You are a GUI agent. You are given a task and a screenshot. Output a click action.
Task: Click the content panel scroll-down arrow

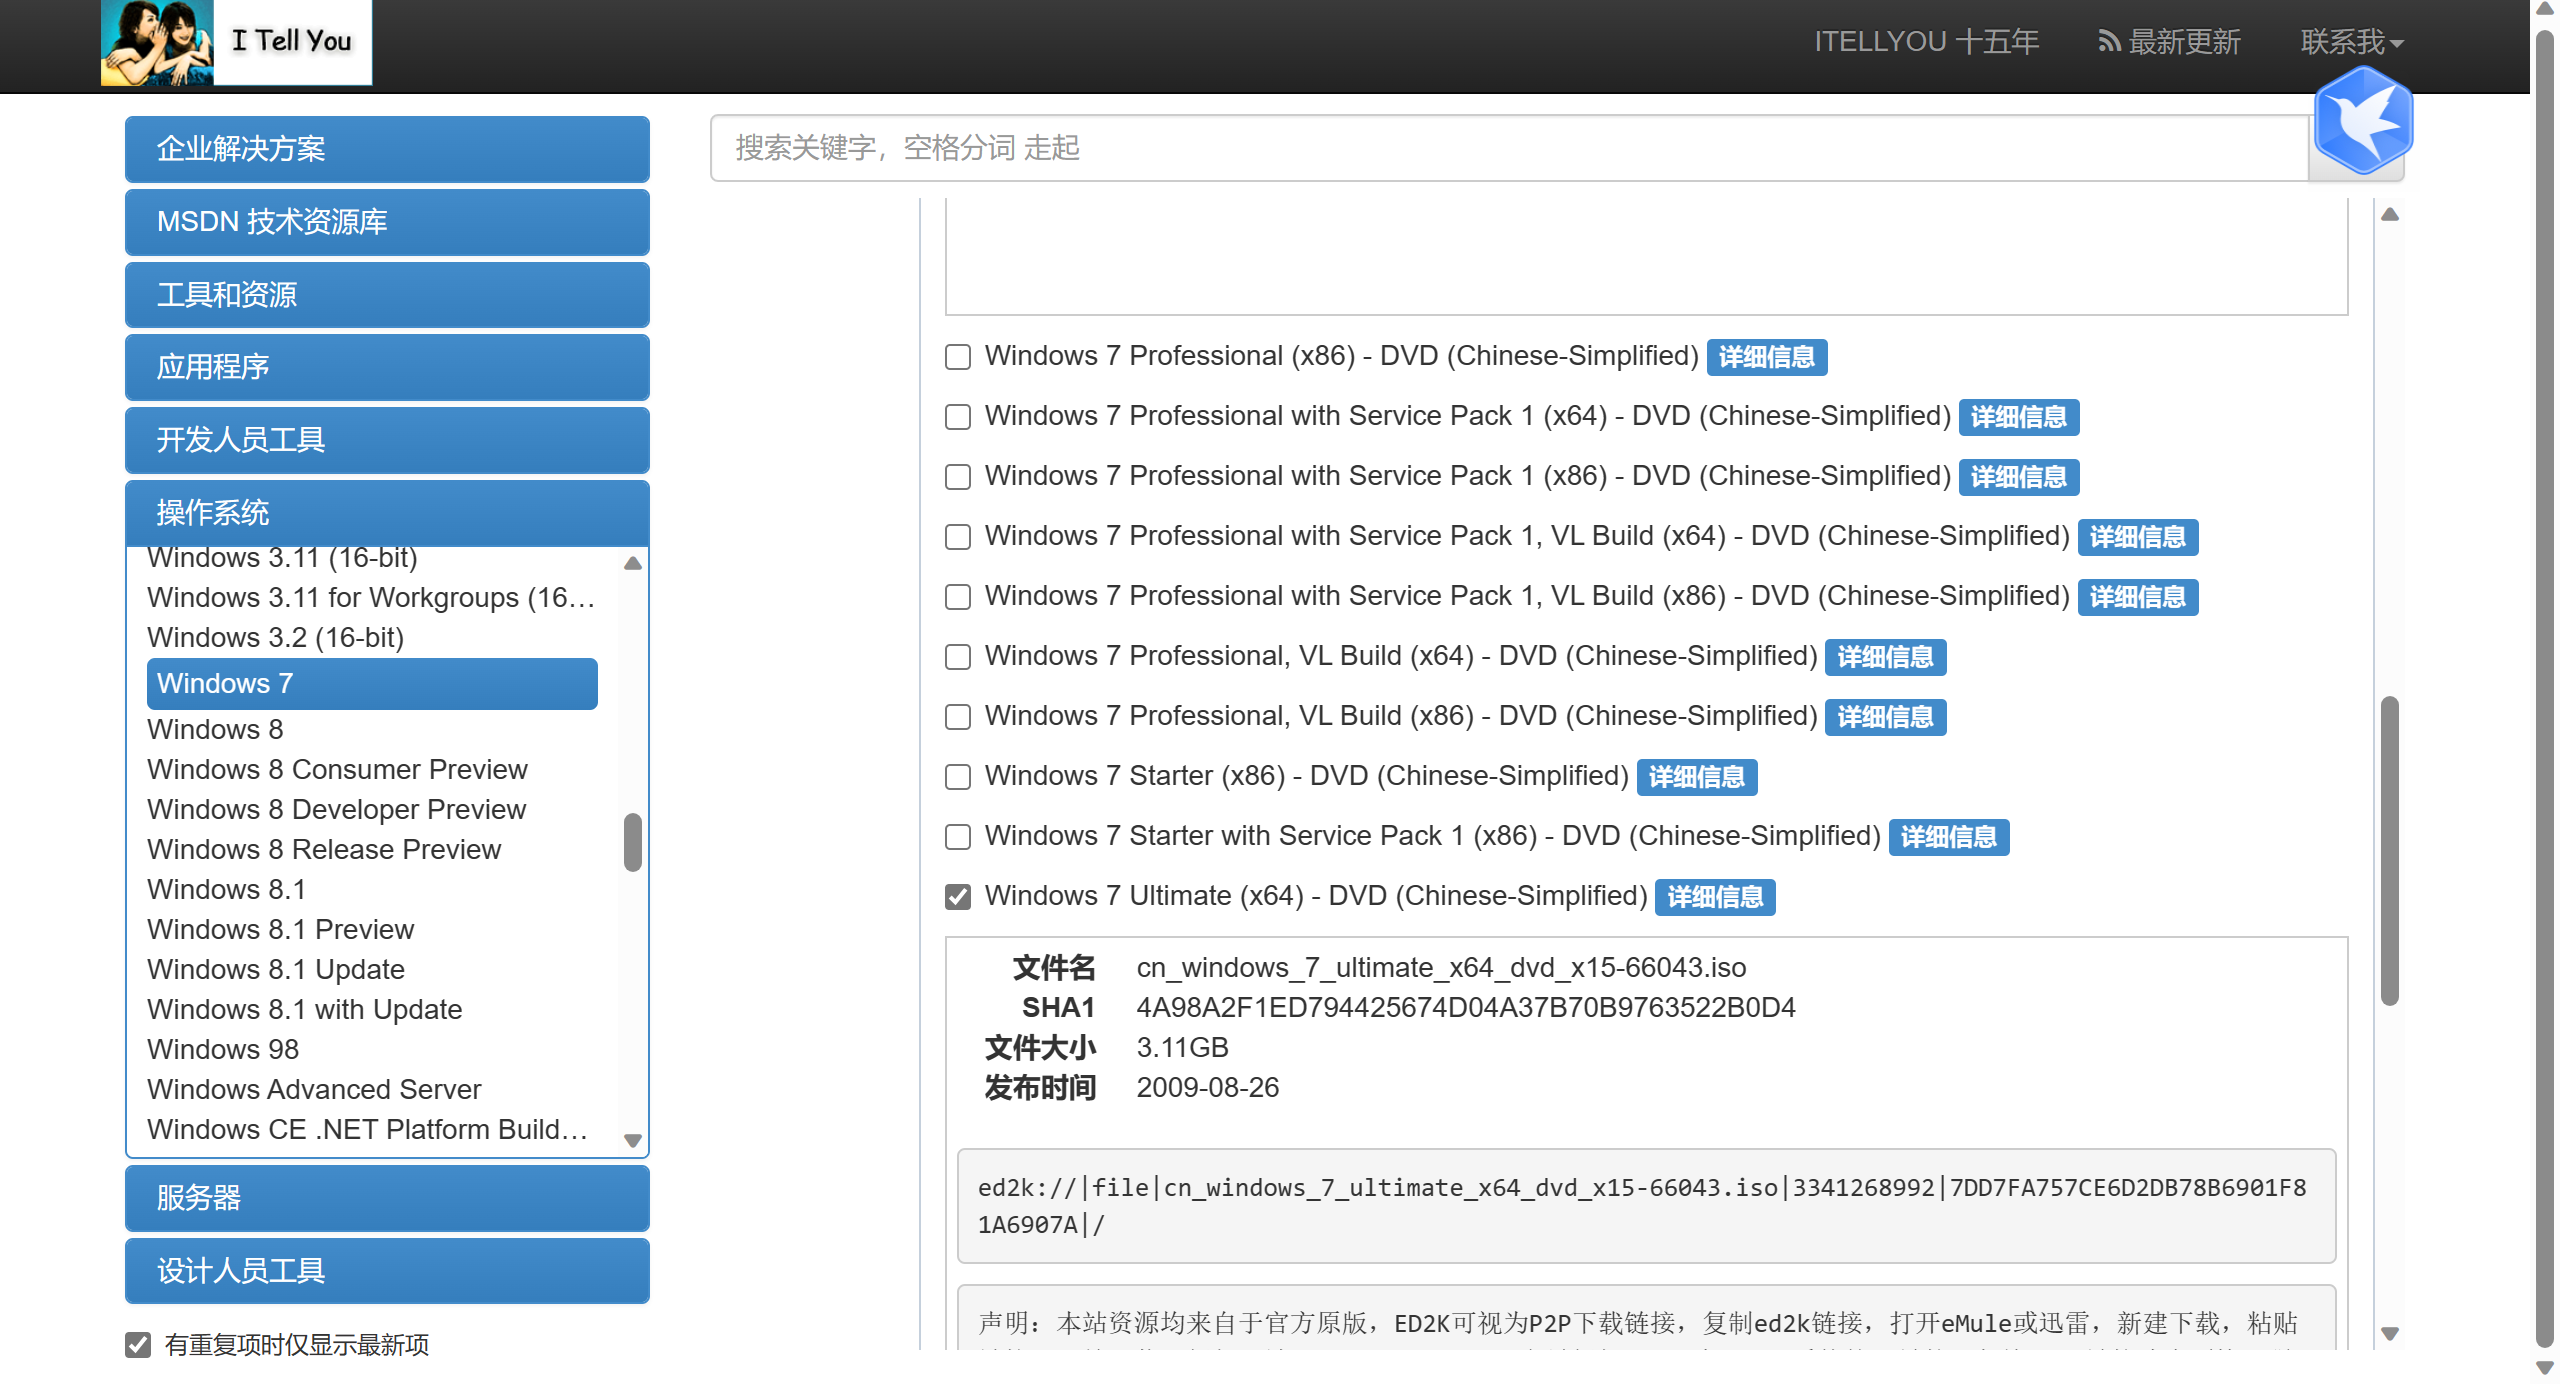(x=2390, y=1333)
